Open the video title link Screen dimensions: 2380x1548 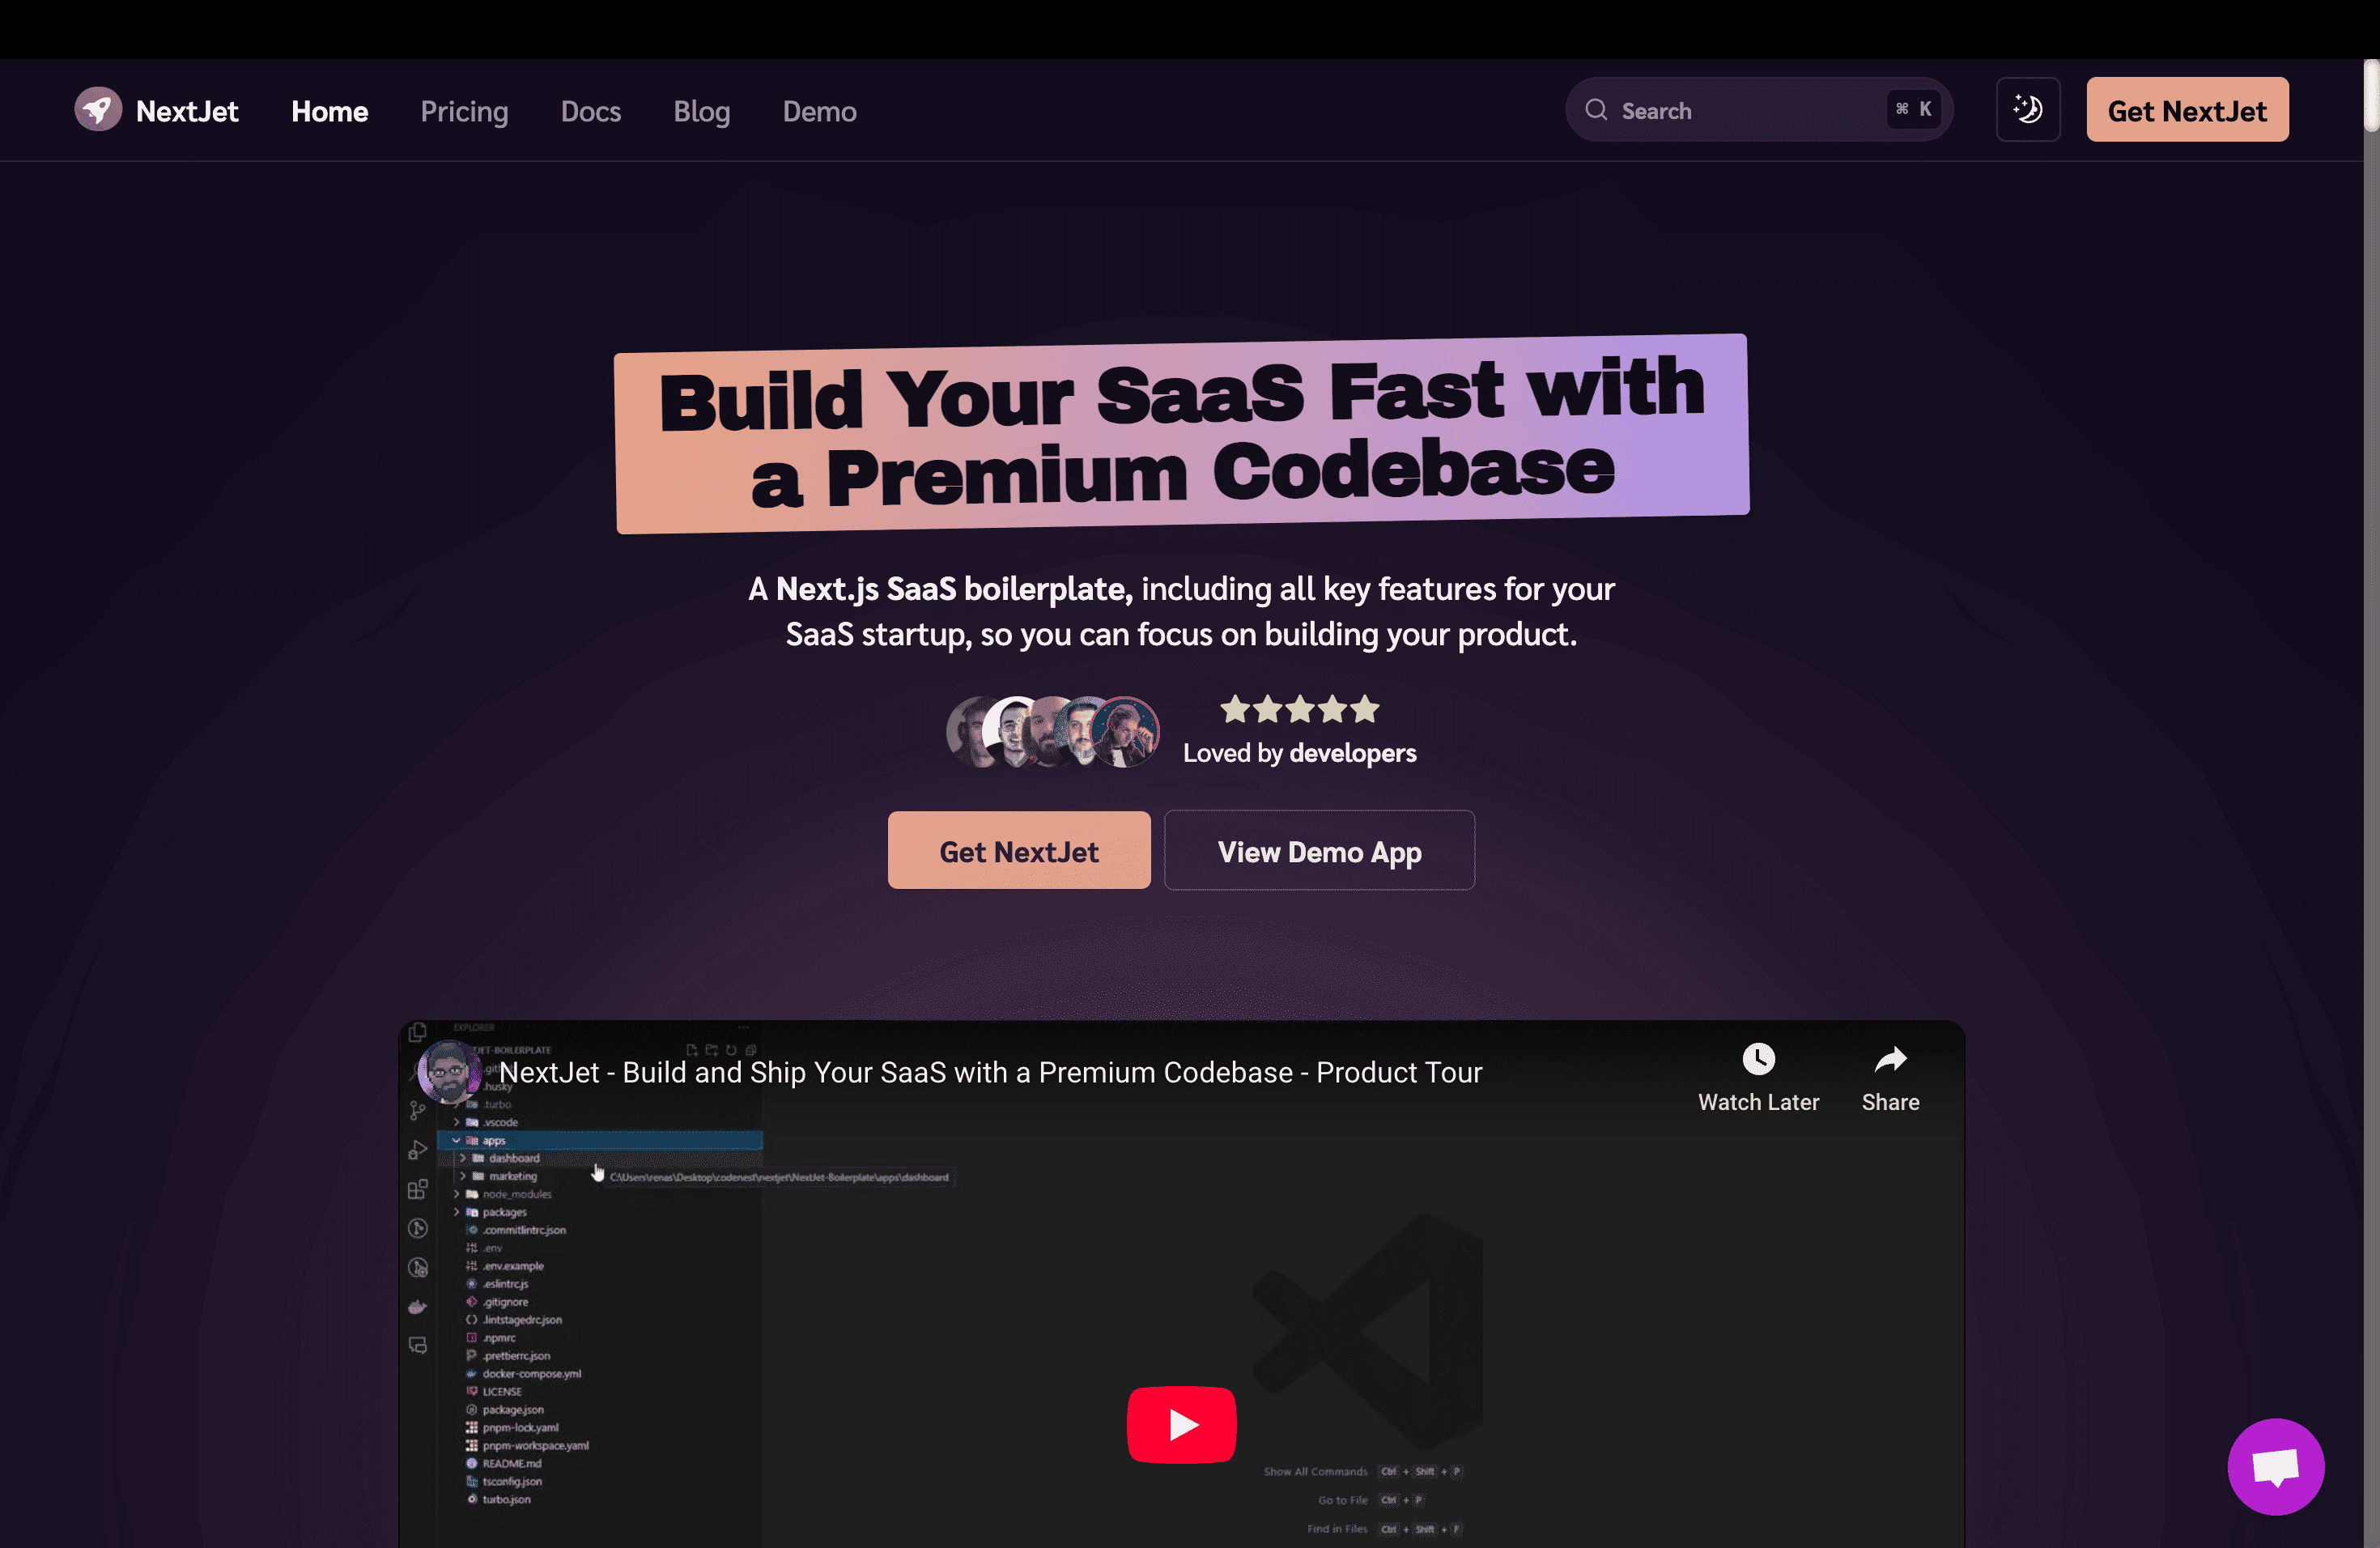point(990,1073)
